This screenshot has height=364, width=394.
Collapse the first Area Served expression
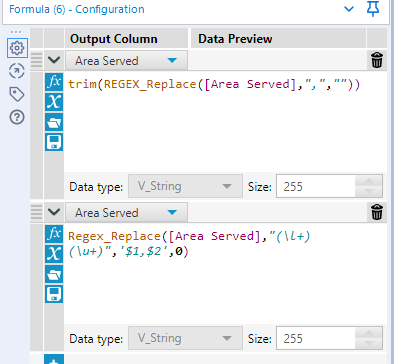[54, 60]
